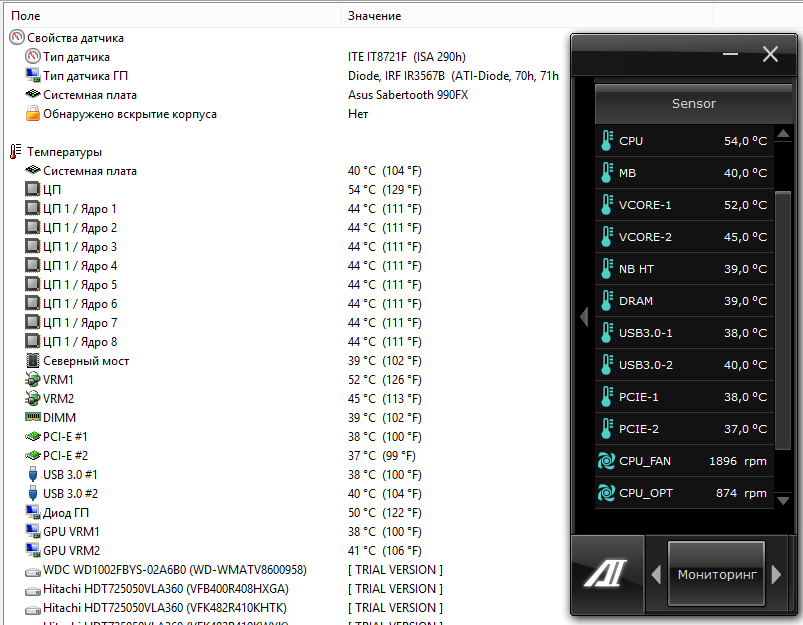Click the value ITE IT8721F (ISA 290h)
The height and width of the screenshot is (625, 803).
tap(407, 57)
